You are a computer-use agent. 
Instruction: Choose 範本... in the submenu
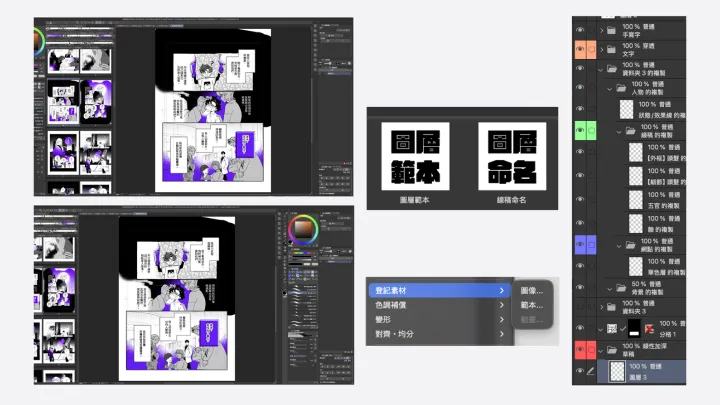pos(532,305)
